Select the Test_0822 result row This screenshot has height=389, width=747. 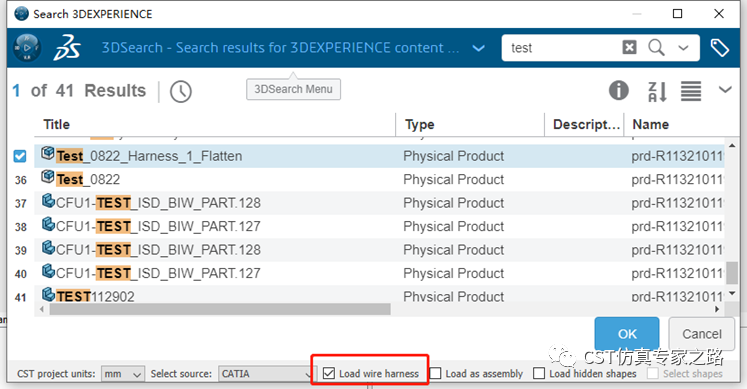point(379,180)
